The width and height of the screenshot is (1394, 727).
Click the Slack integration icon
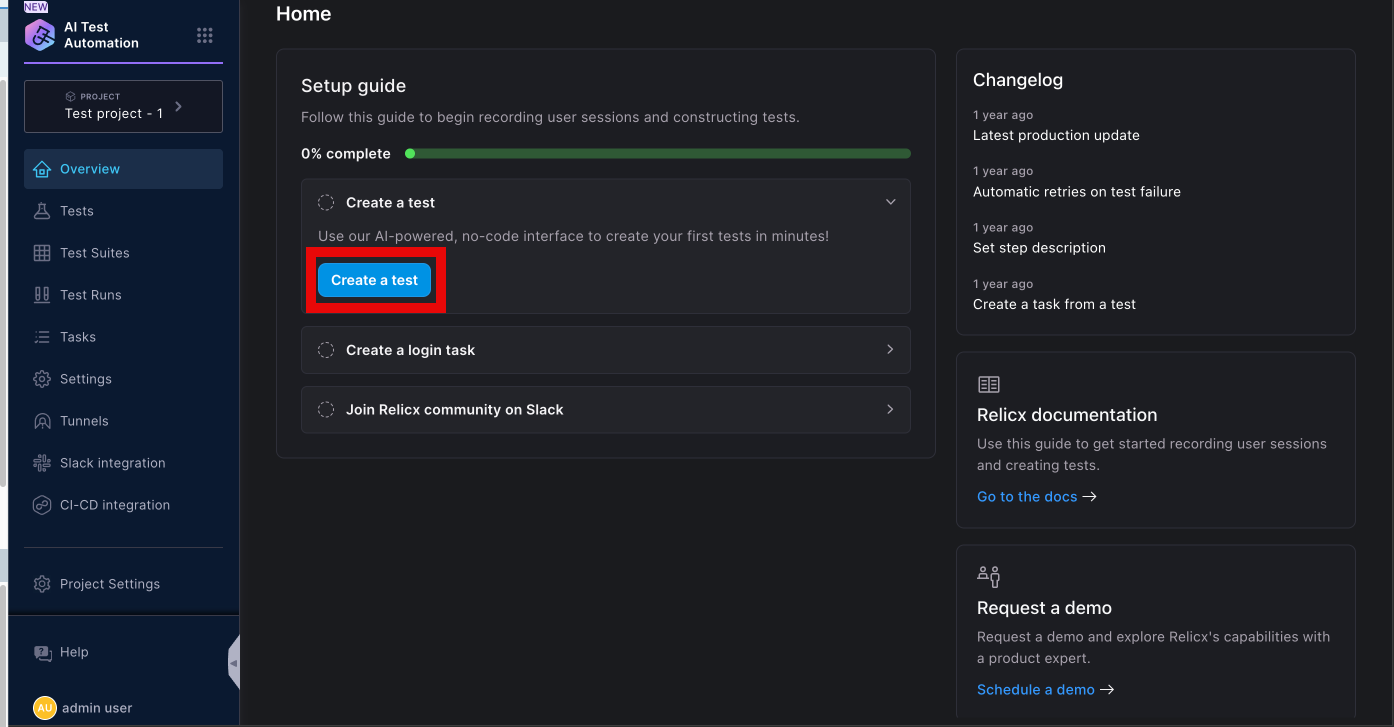(x=42, y=463)
